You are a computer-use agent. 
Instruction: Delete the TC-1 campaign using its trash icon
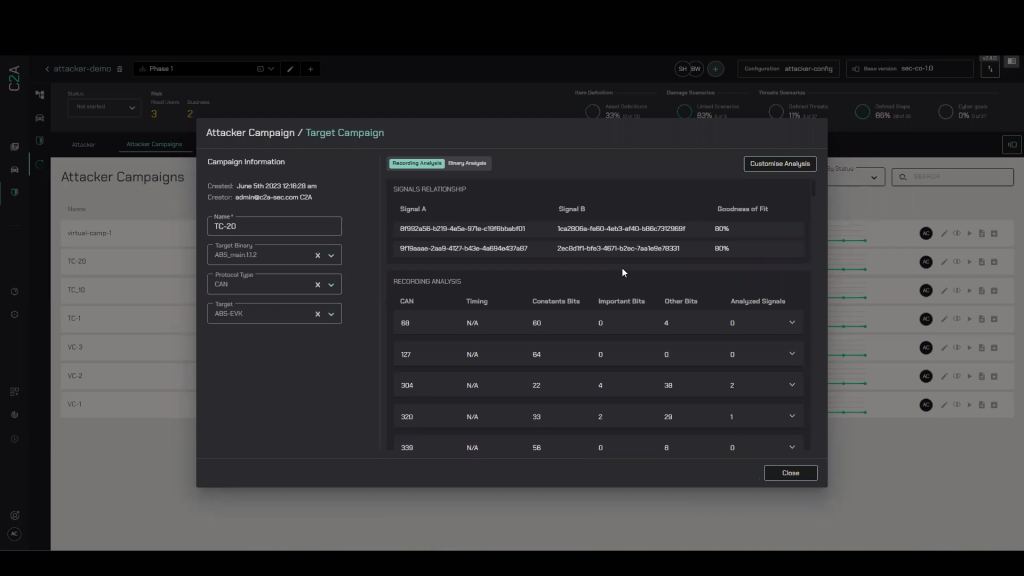click(x=994, y=319)
